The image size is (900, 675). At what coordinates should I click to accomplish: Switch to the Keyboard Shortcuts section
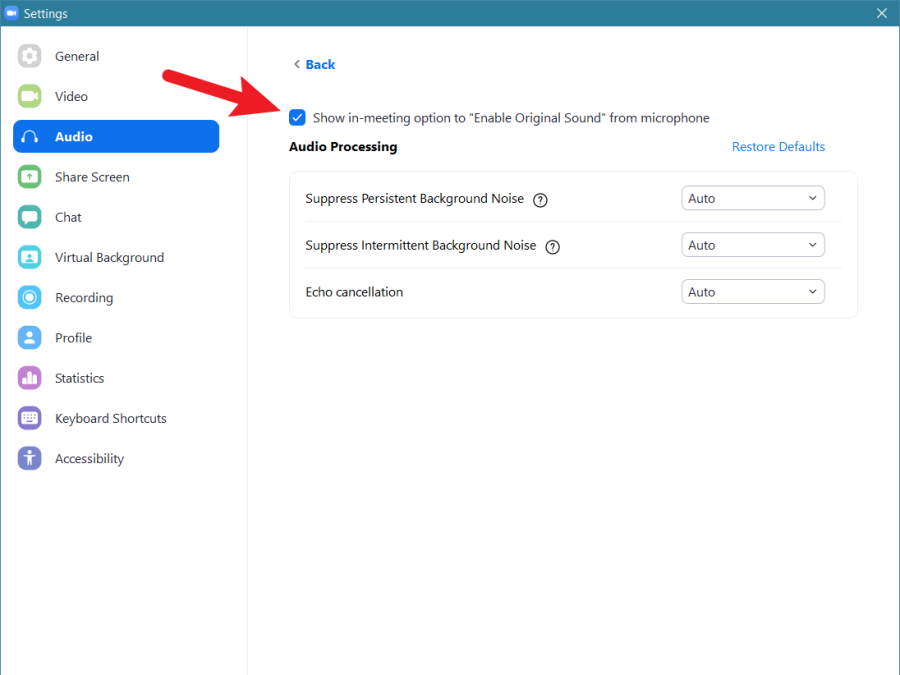point(110,419)
